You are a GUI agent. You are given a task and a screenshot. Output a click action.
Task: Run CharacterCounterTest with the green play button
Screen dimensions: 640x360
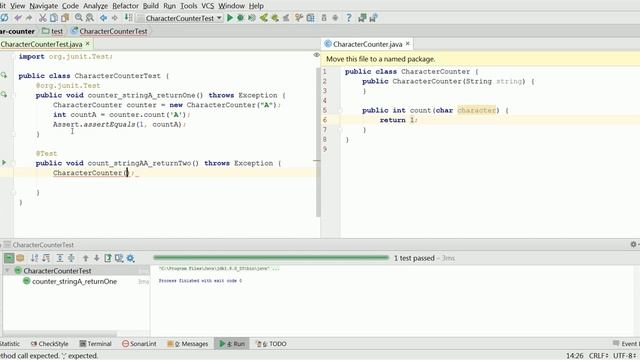click(230, 18)
